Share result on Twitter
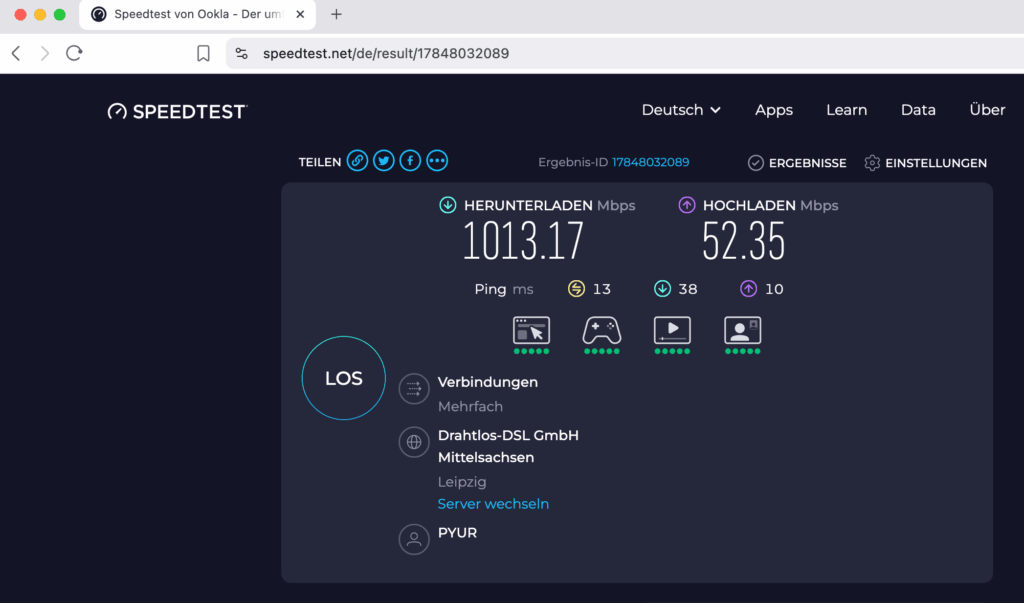This screenshot has height=603, width=1024. tap(384, 161)
